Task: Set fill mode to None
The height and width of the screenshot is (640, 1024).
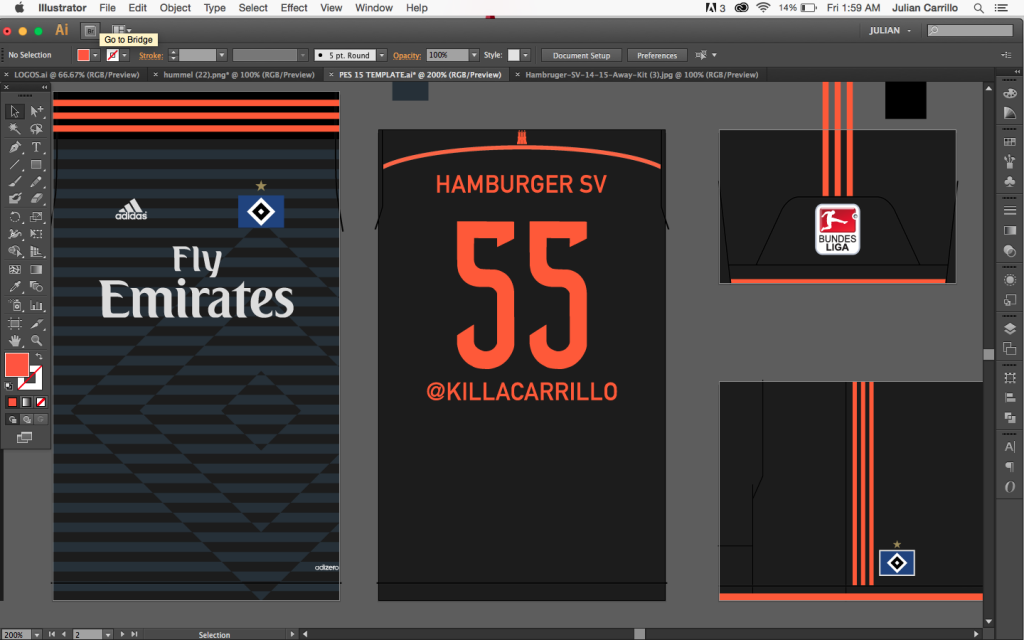Action: pos(40,402)
